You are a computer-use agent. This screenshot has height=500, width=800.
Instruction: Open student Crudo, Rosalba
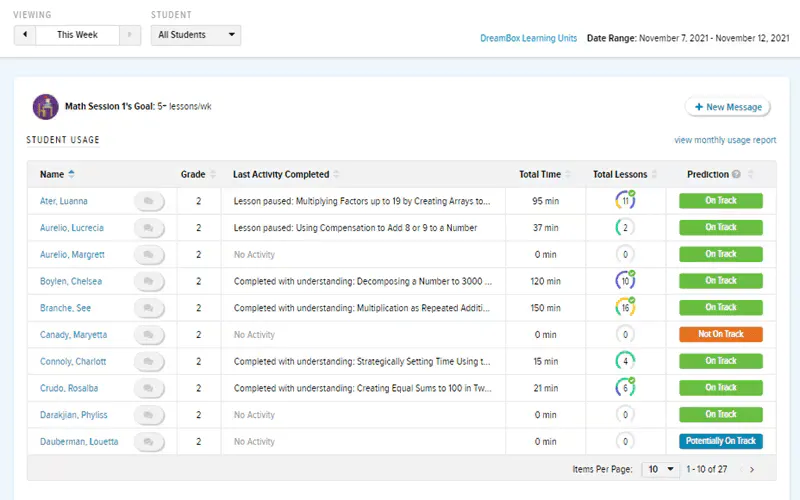click(69, 388)
